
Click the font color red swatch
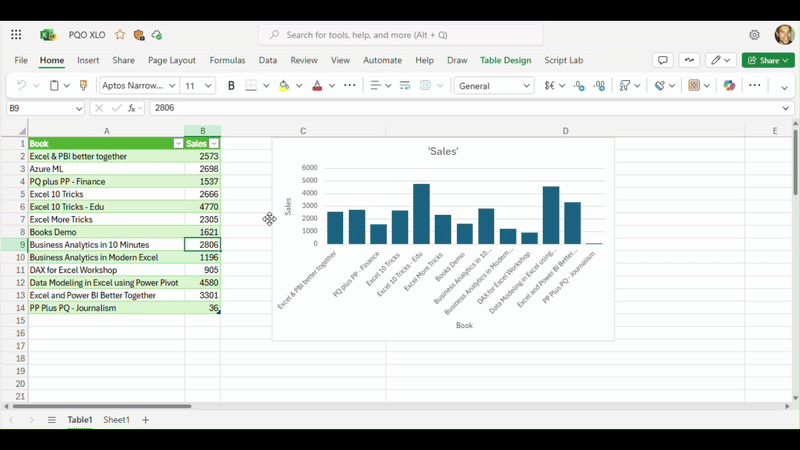pos(317,86)
